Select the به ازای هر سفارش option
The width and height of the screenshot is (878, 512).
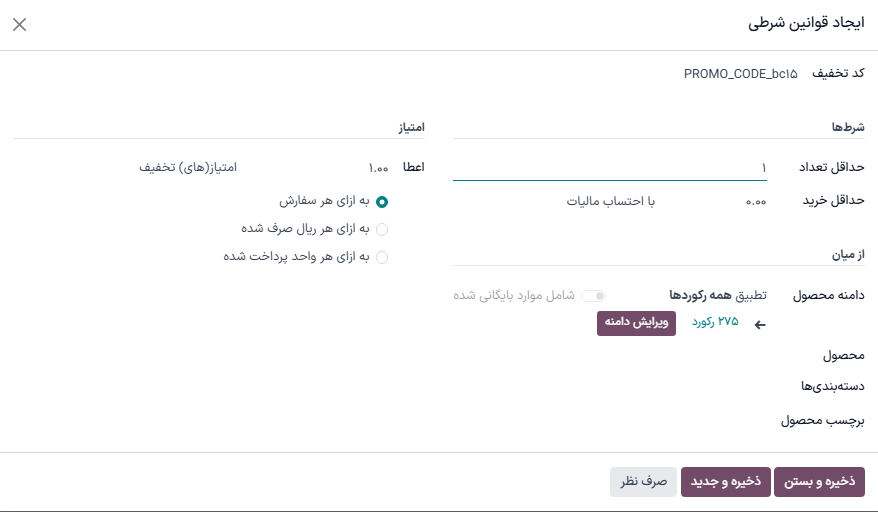[381, 201]
